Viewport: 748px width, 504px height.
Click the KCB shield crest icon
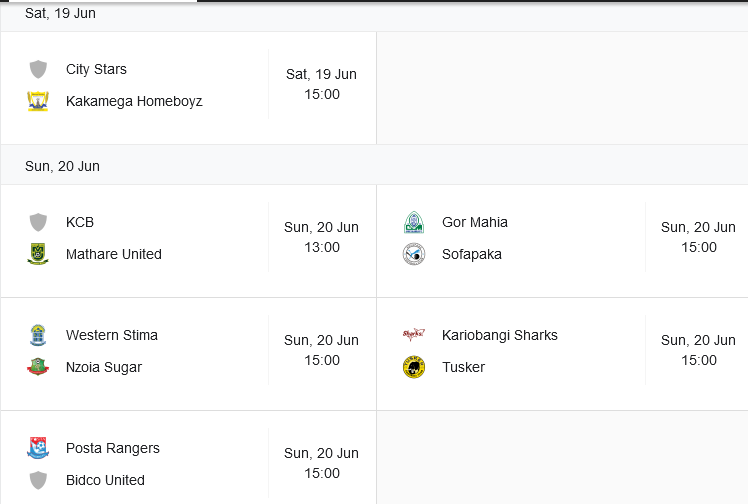[x=38, y=222]
